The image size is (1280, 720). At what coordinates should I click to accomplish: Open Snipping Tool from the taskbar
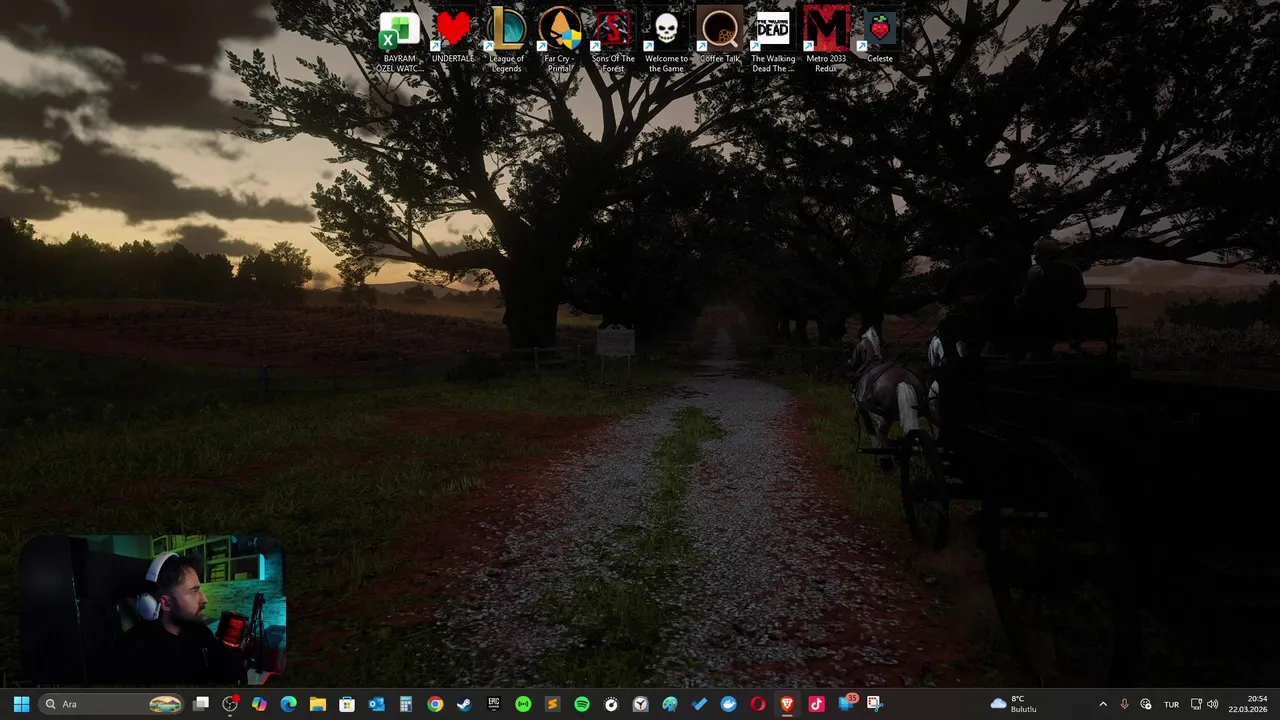click(874, 704)
